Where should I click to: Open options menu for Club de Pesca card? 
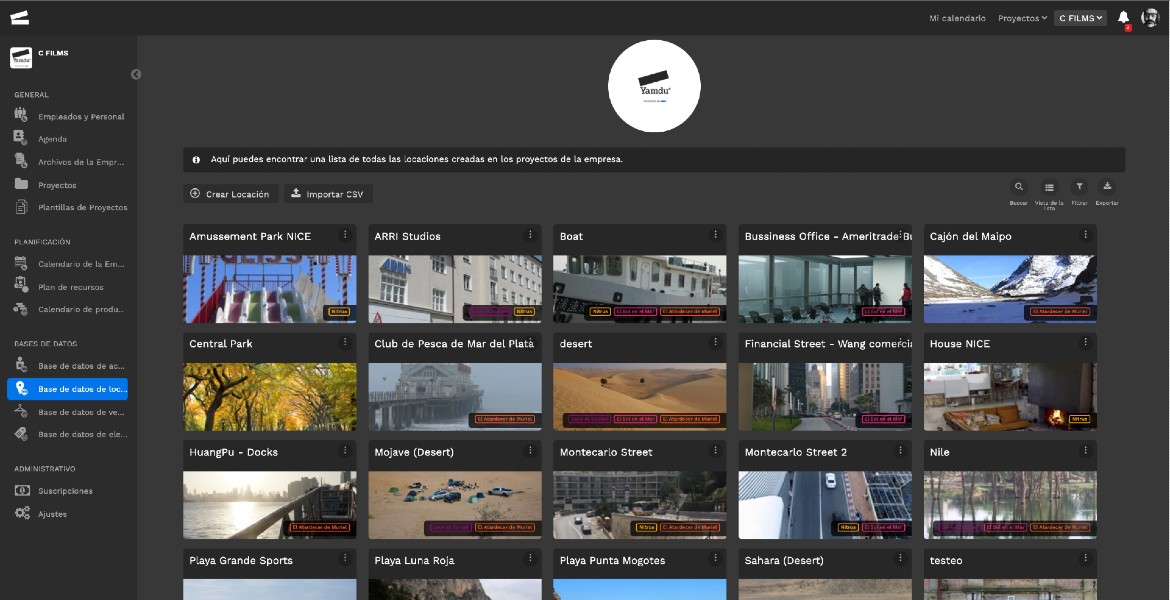tap(530, 343)
